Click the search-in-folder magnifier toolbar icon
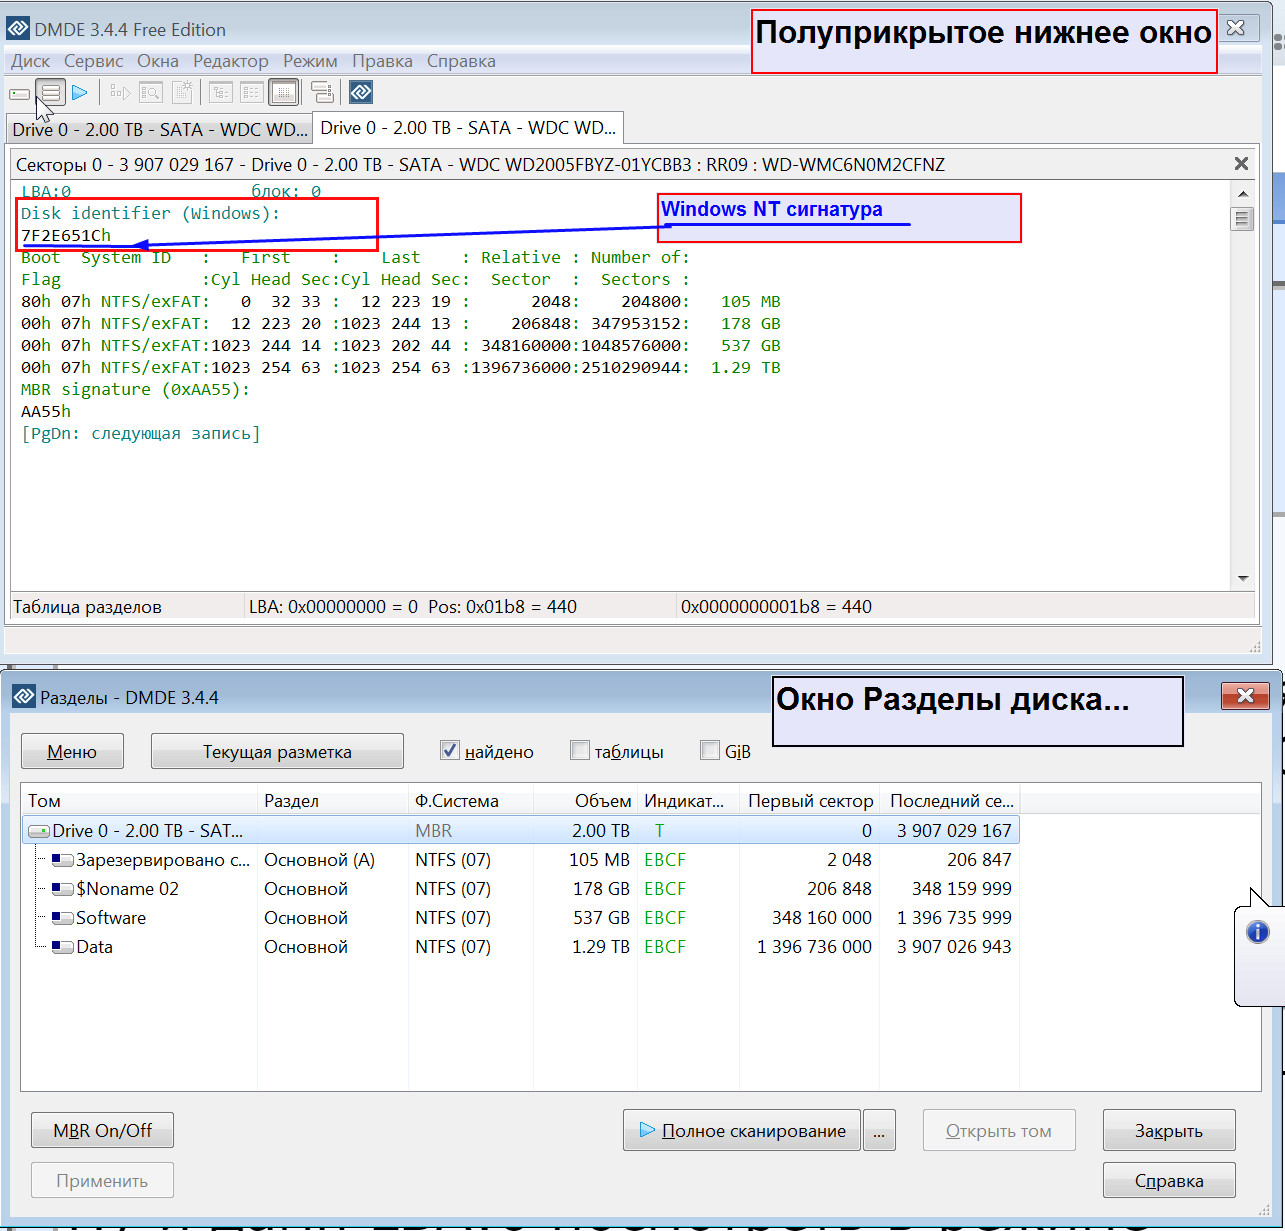Viewport: 1285px width, 1231px height. tap(150, 93)
